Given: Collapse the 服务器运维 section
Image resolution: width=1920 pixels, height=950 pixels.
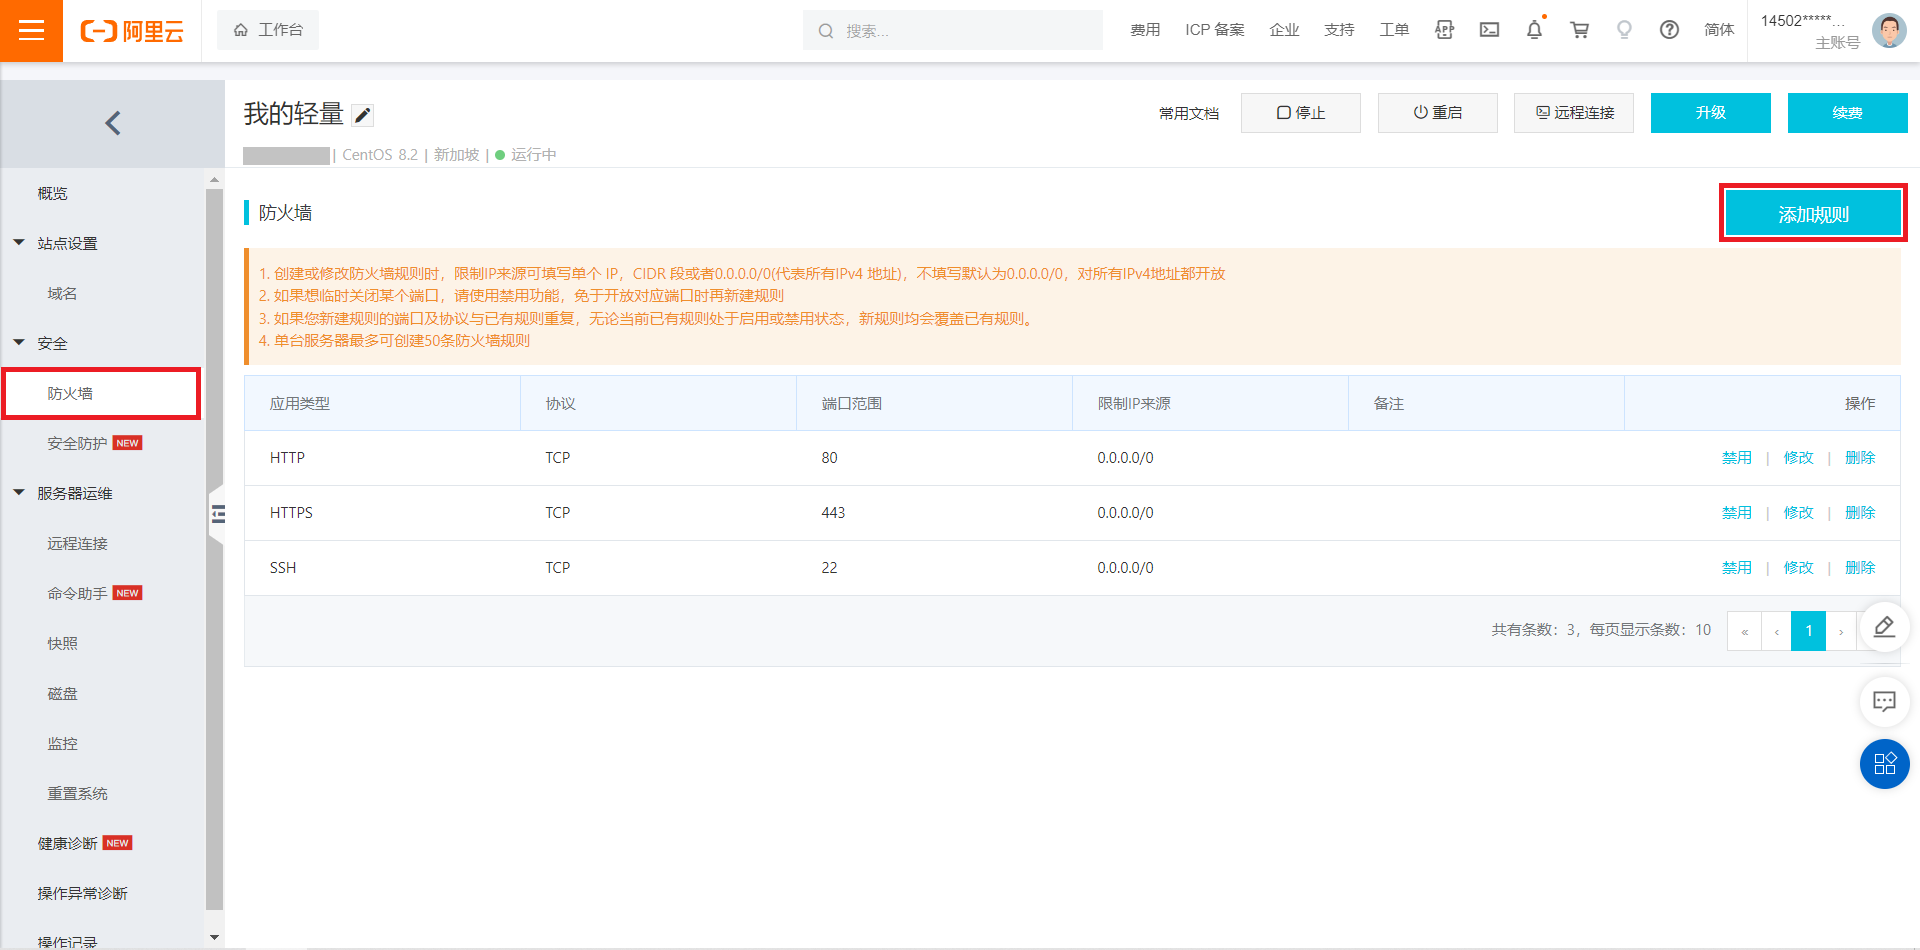Looking at the screenshot, I should (x=19, y=493).
